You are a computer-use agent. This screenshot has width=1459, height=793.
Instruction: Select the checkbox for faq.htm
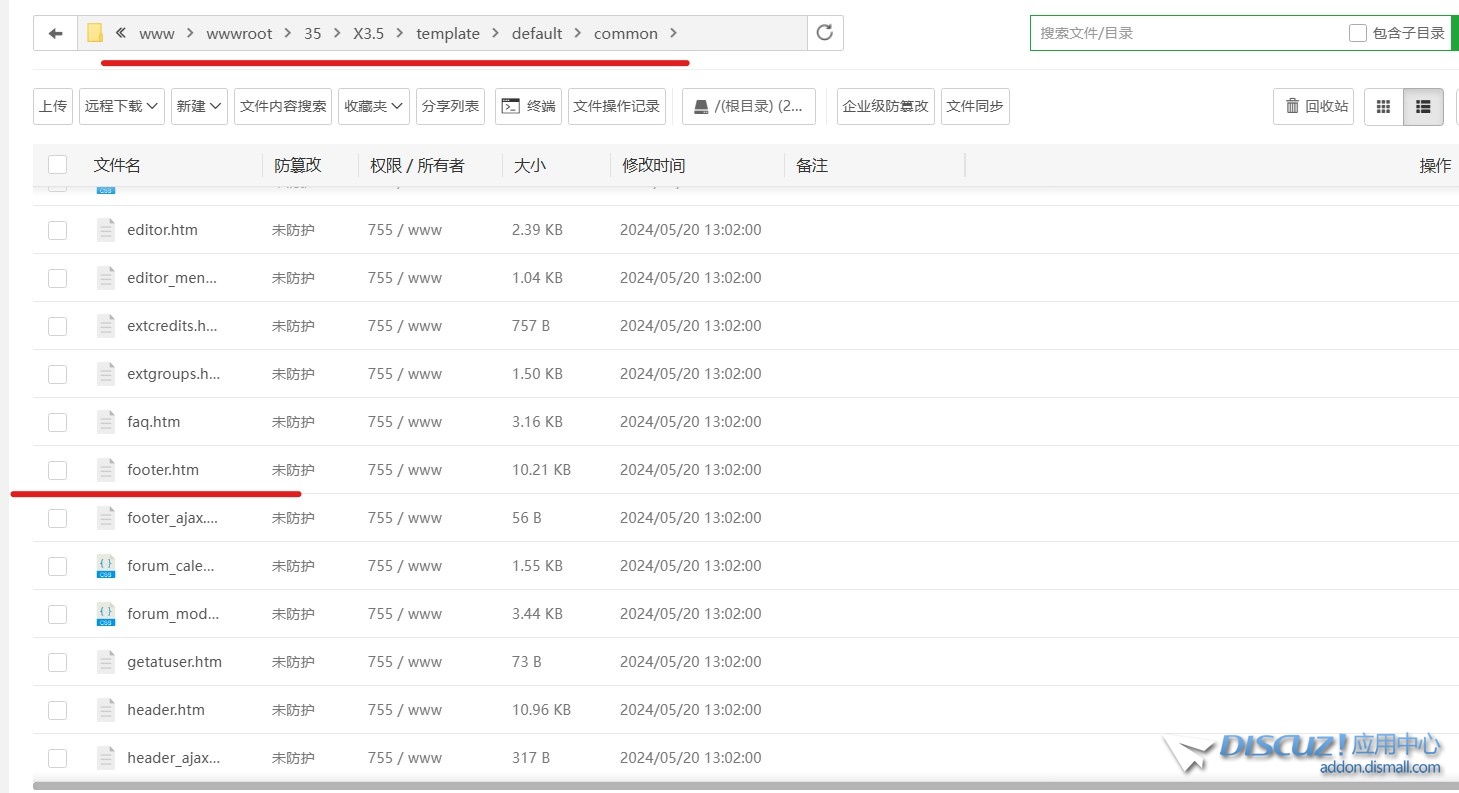tap(57, 422)
